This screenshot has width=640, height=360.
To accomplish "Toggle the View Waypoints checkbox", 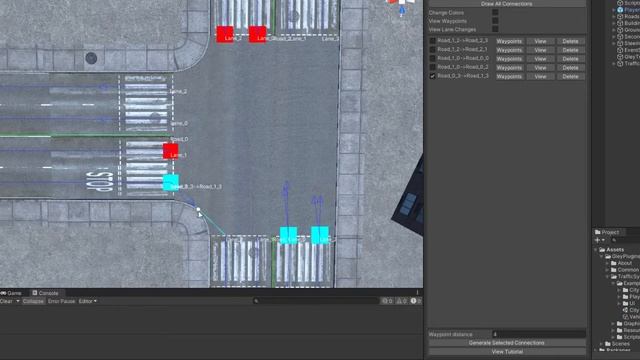I will tap(495, 21).
